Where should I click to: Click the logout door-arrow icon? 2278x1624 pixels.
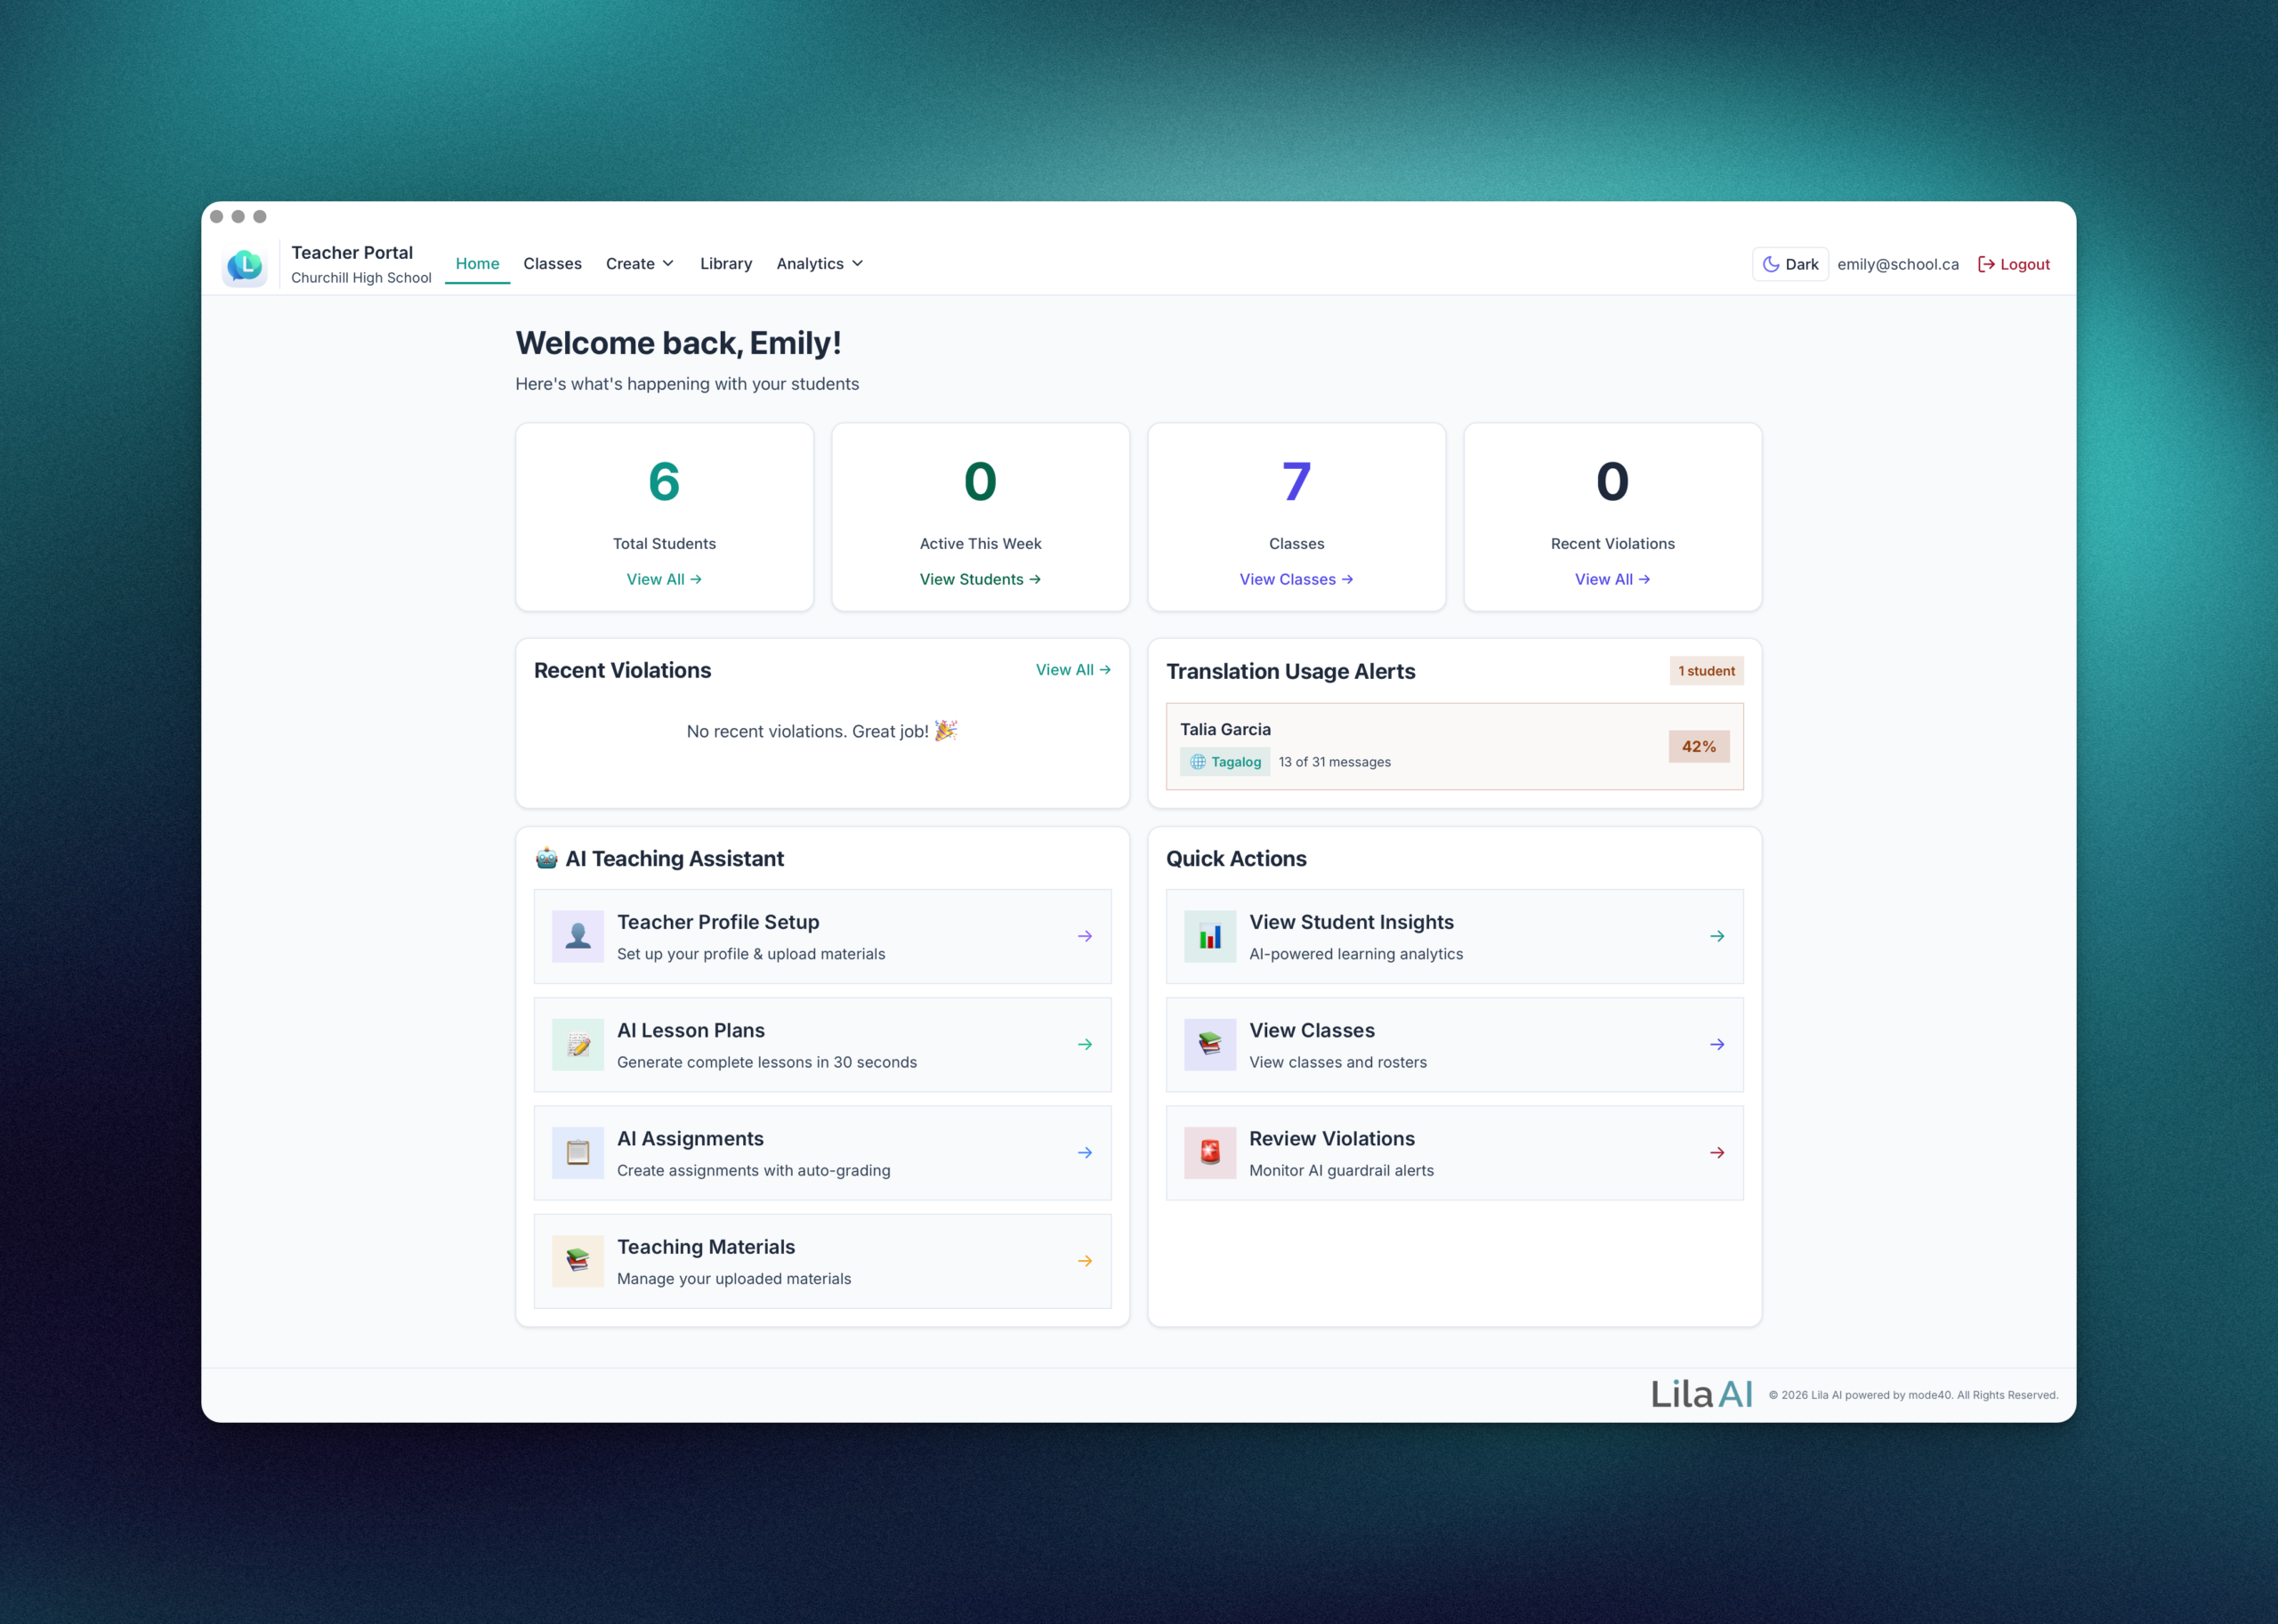tap(1986, 264)
